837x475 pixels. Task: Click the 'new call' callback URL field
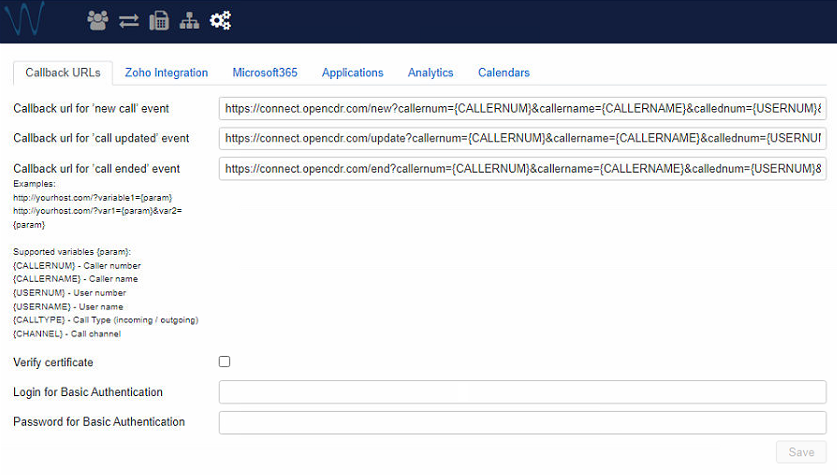(522, 108)
